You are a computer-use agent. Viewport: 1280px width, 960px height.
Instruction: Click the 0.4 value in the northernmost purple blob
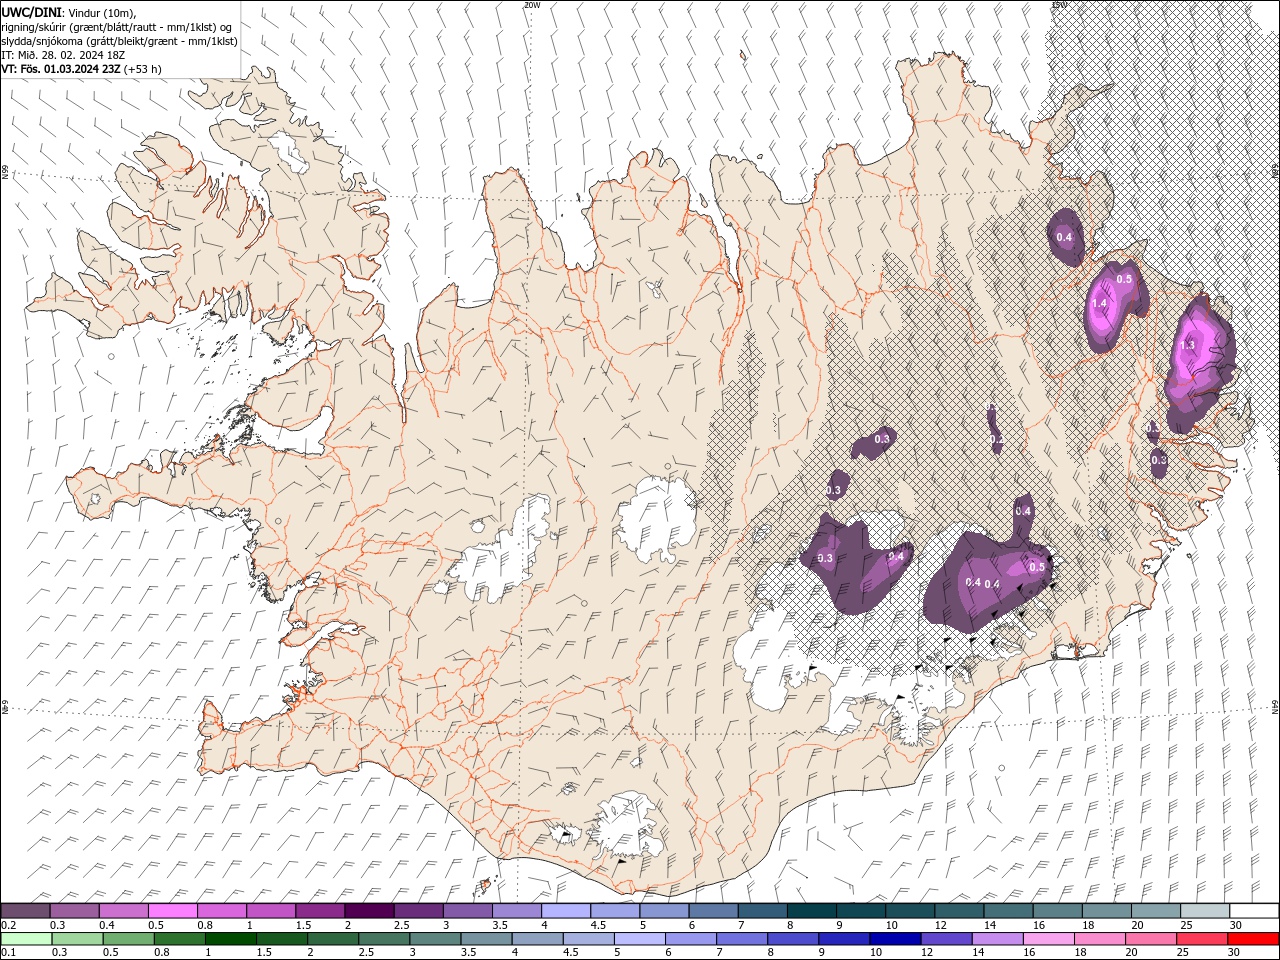[1065, 237]
